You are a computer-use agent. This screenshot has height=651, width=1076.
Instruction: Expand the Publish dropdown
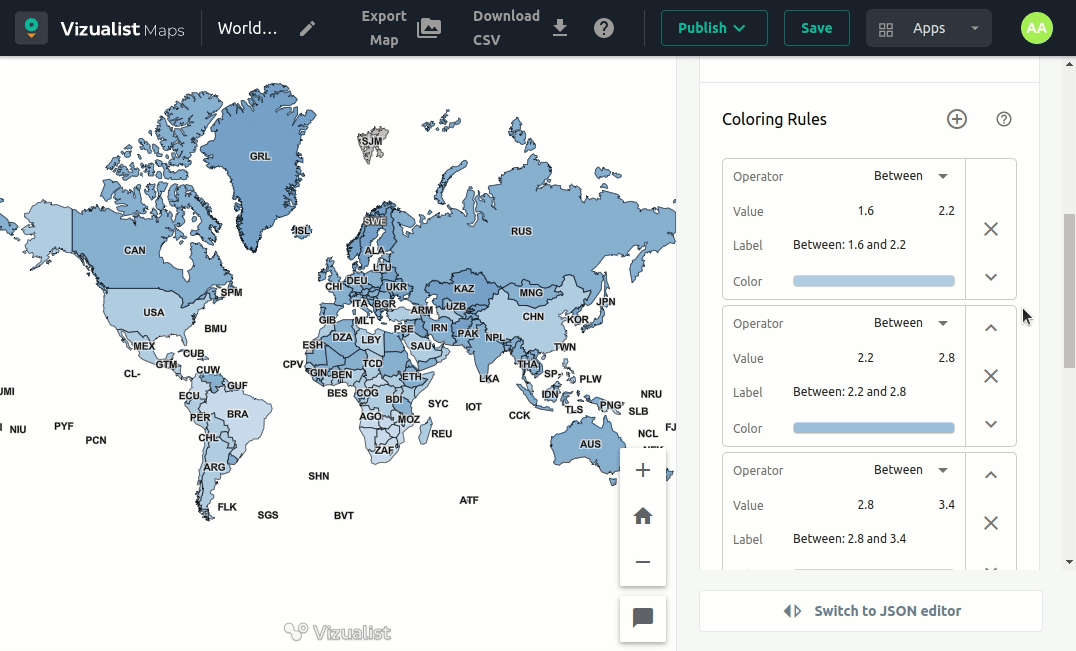click(x=713, y=28)
